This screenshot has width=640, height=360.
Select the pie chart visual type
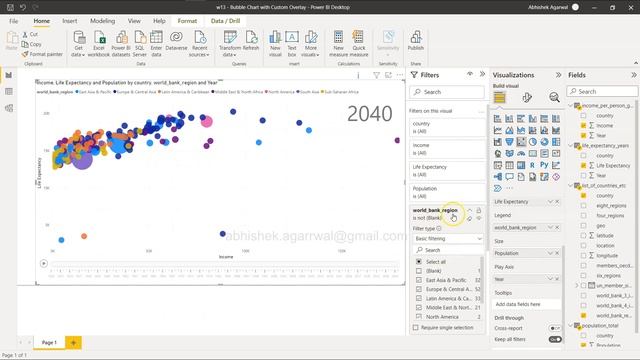click(533, 142)
